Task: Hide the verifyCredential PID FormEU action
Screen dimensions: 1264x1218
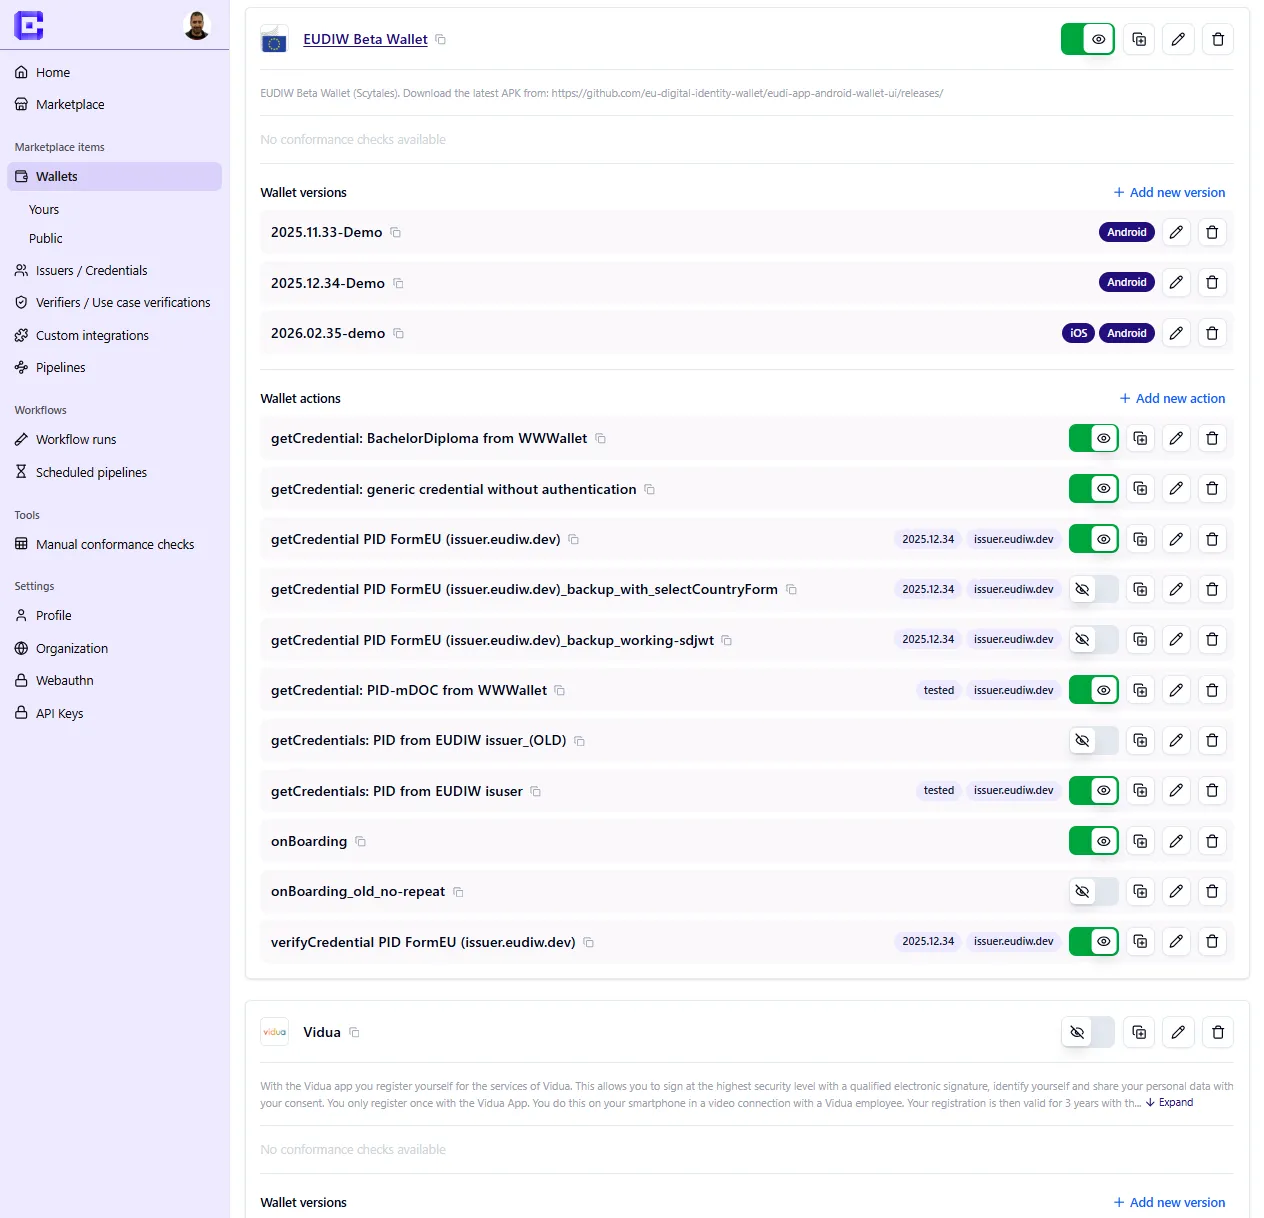Action: (x=1094, y=941)
